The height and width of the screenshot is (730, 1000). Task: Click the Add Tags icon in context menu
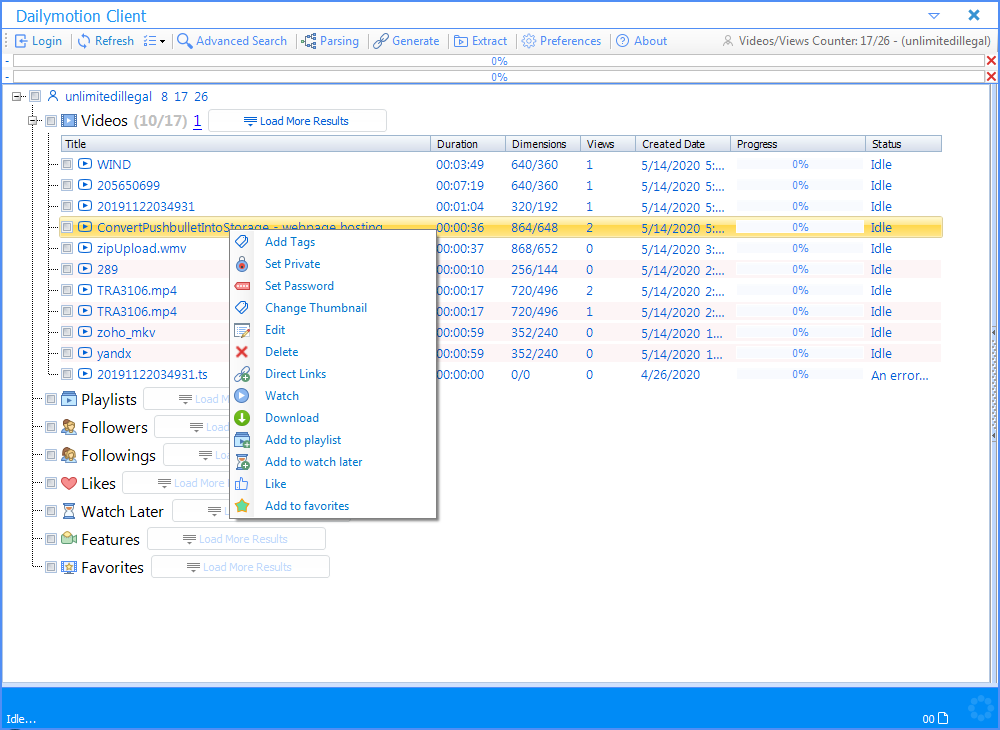[242, 242]
